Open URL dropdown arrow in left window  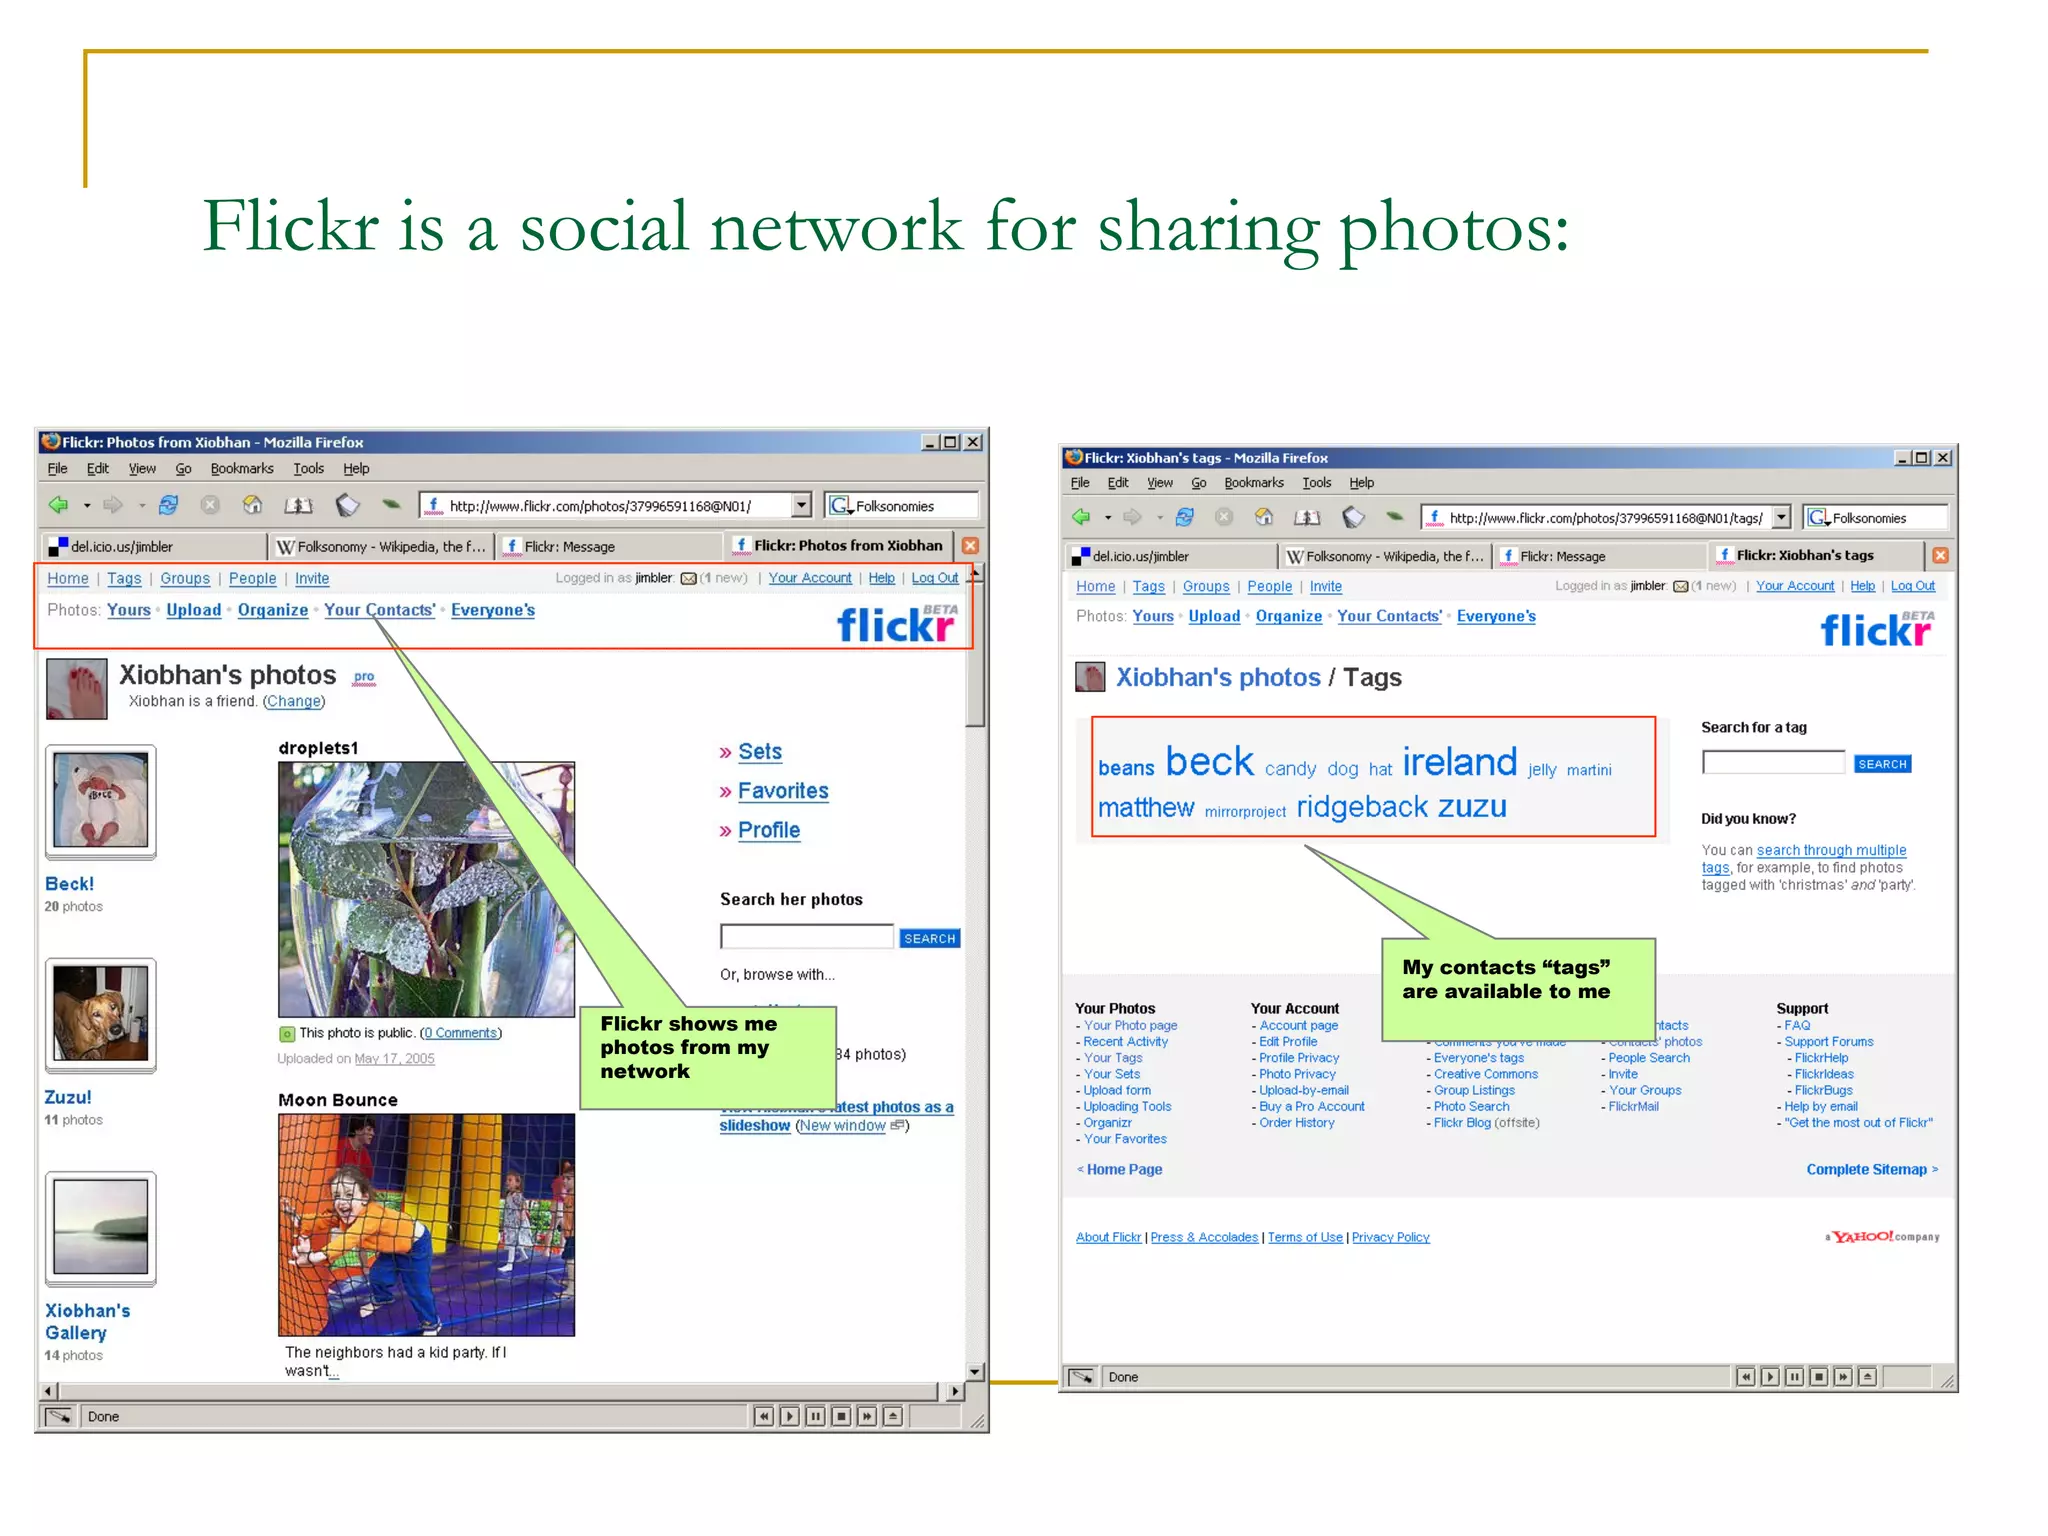[x=801, y=505]
